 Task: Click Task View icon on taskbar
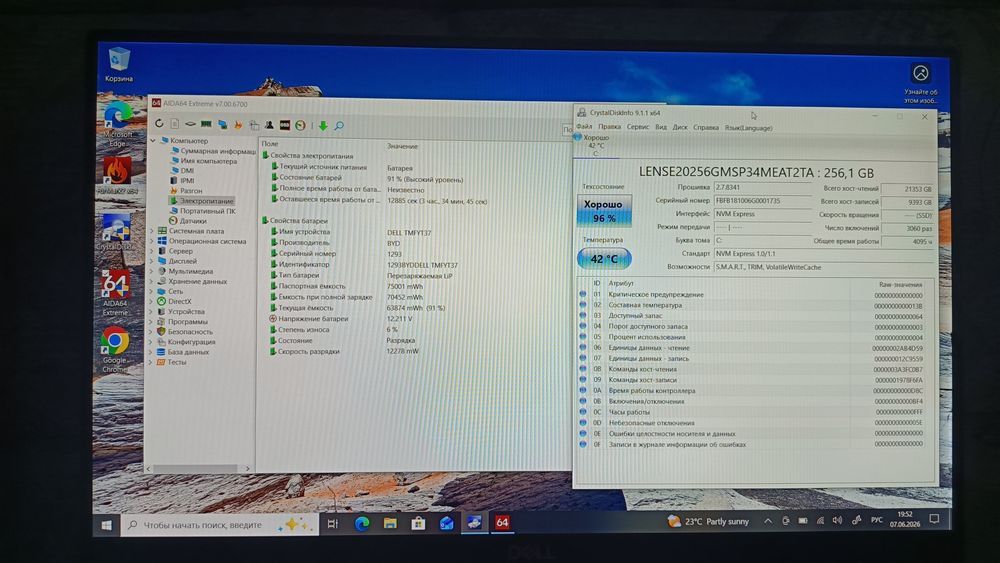tap(333, 523)
